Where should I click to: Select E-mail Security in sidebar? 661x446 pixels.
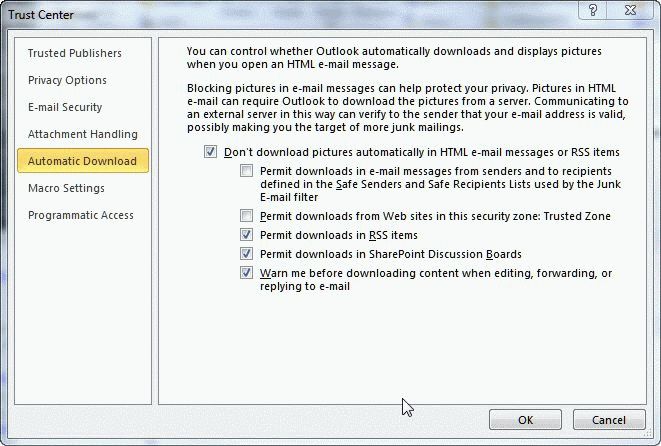tap(65, 107)
